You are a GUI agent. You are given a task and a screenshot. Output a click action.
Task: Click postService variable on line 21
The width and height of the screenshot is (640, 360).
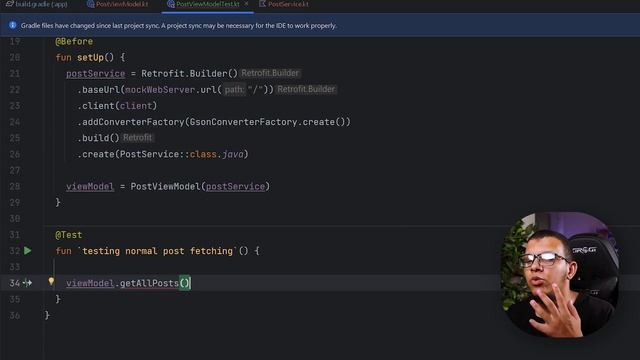click(96, 73)
